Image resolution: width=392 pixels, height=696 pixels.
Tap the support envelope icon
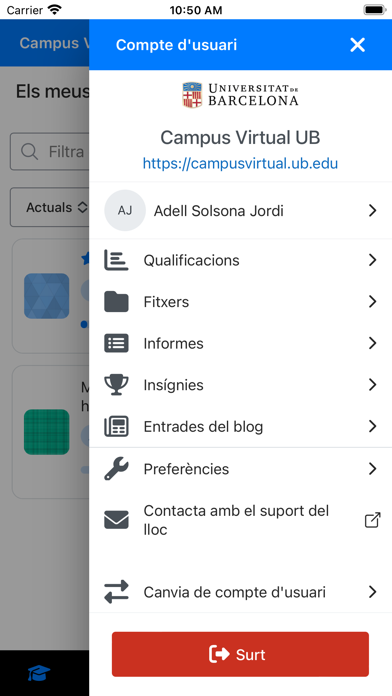[x=116, y=520]
